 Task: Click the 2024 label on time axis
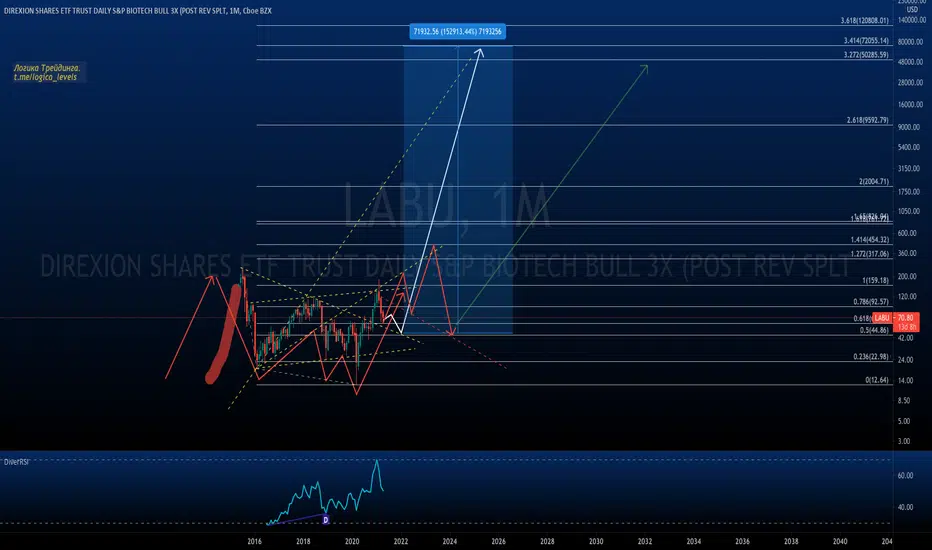449,542
